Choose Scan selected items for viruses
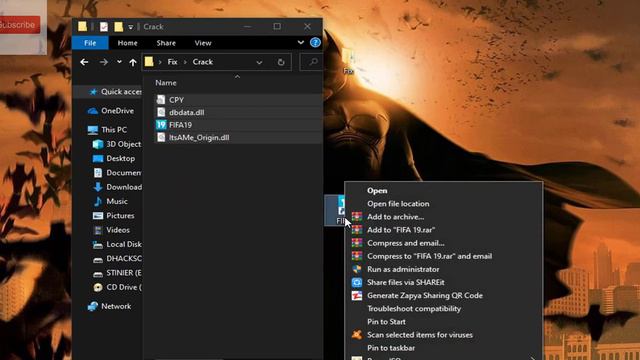640x360 pixels. (420, 335)
